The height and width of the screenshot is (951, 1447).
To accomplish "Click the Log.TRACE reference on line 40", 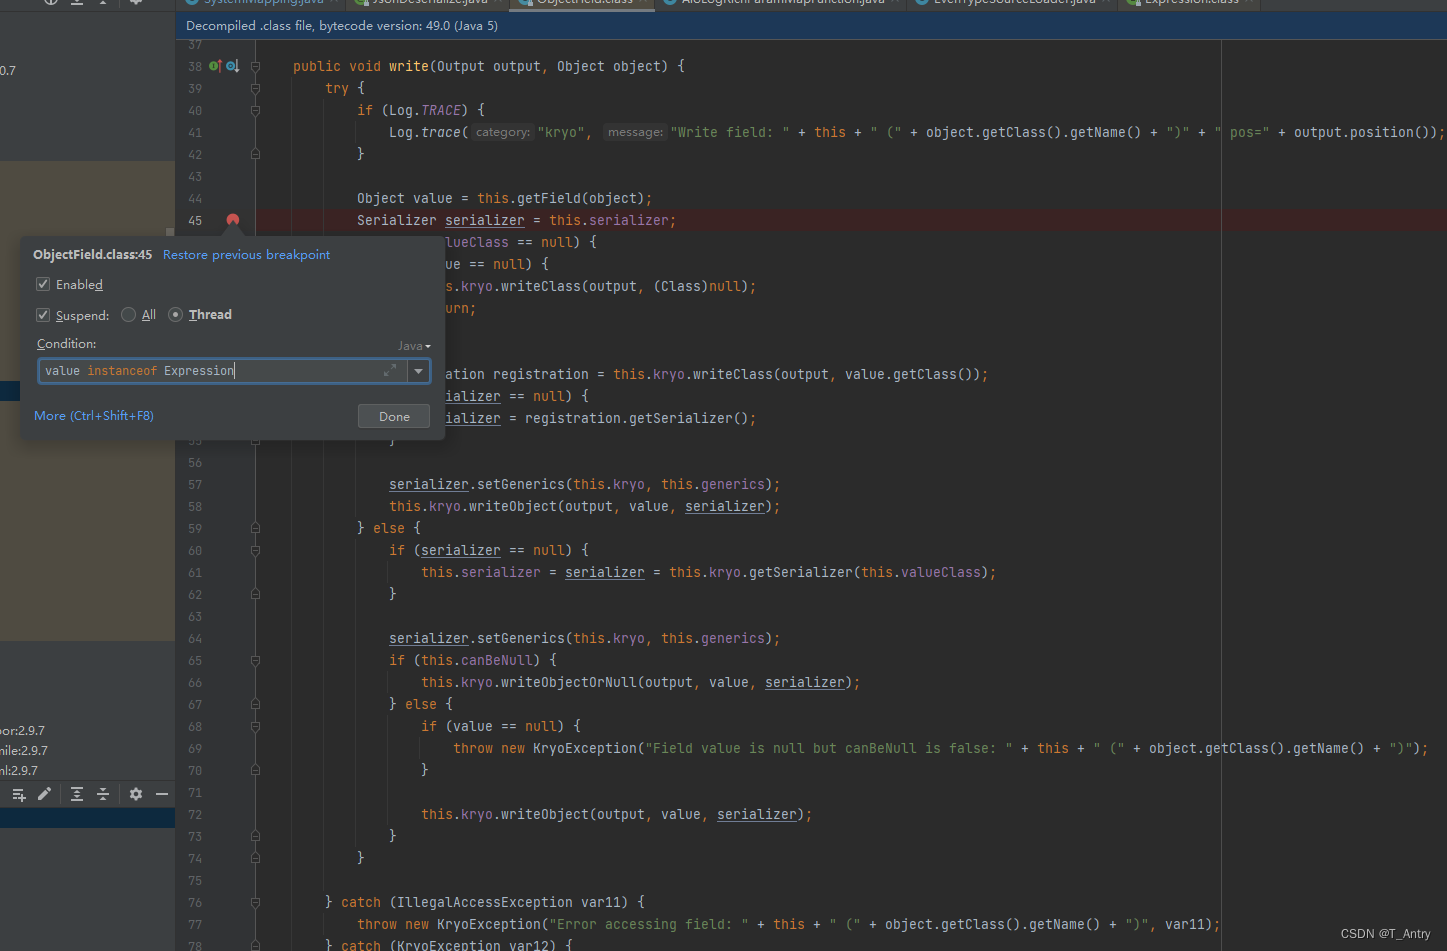I will coord(425,110).
